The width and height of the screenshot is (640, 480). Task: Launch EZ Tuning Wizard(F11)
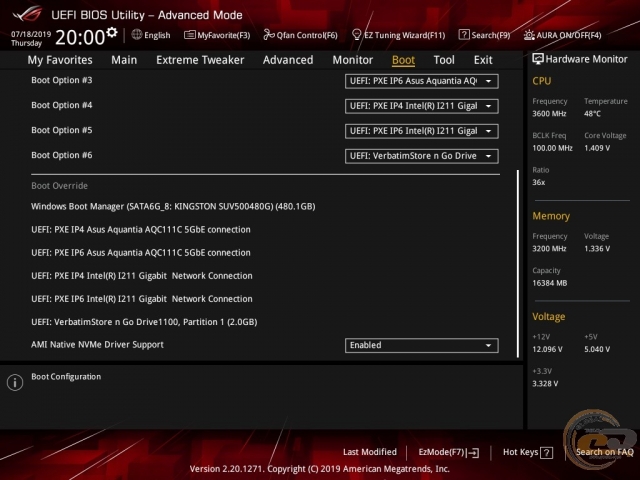pos(398,35)
